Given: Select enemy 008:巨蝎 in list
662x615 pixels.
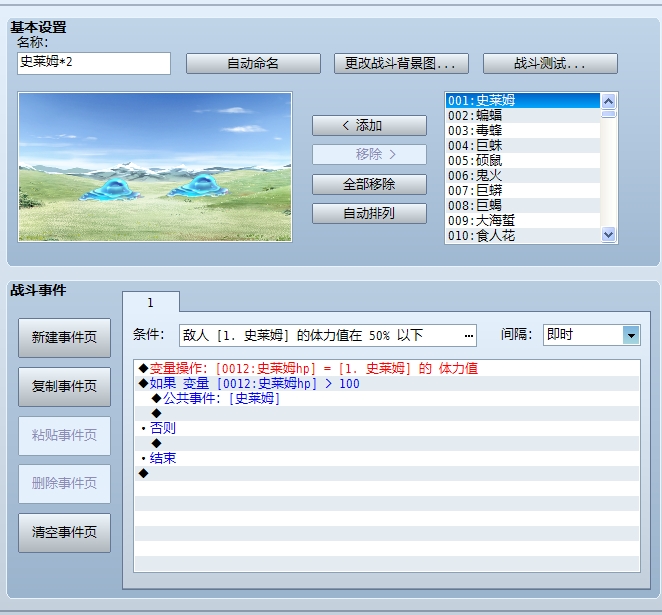Looking at the screenshot, I should pyautogui.click(x=523, y=206).
